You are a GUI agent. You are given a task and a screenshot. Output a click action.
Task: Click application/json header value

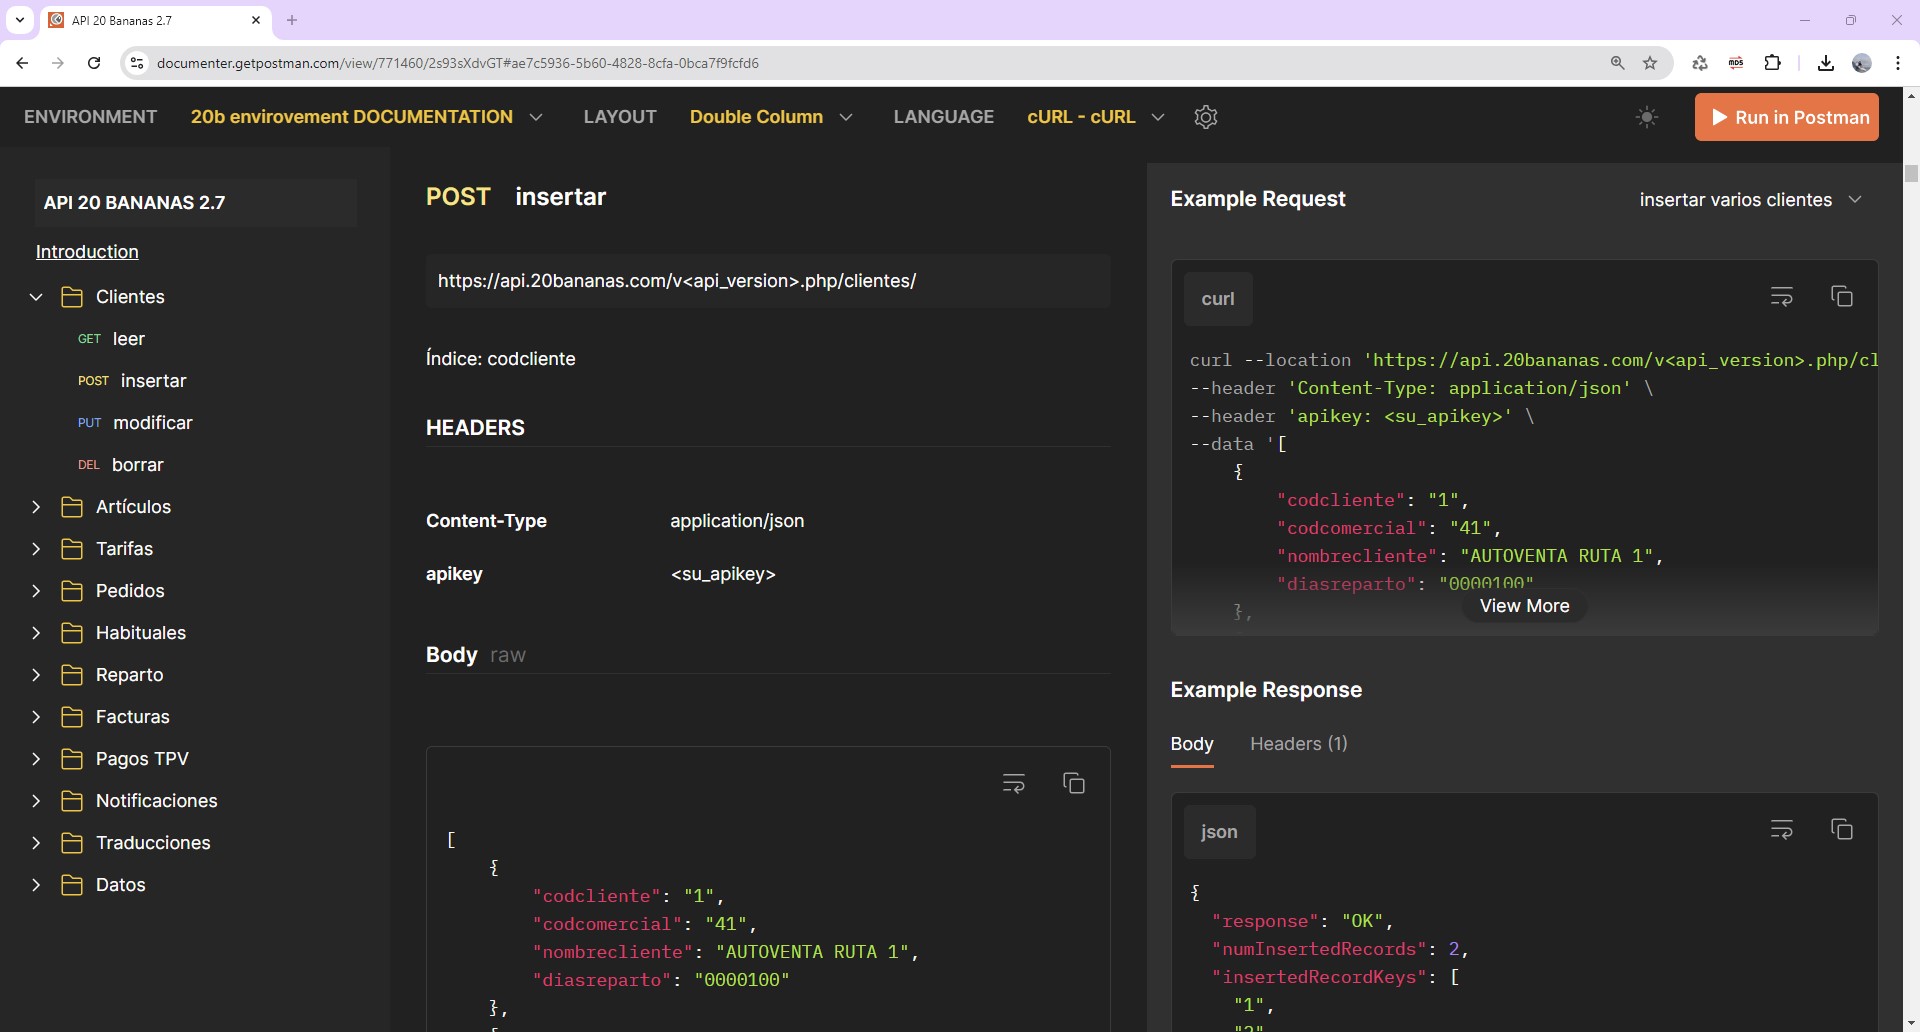pyautogui.click(x=737, y=521)
